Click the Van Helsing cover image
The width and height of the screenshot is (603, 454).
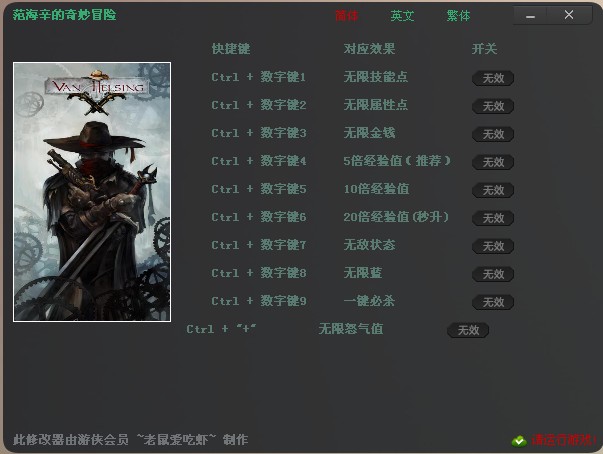pos(92,192)
